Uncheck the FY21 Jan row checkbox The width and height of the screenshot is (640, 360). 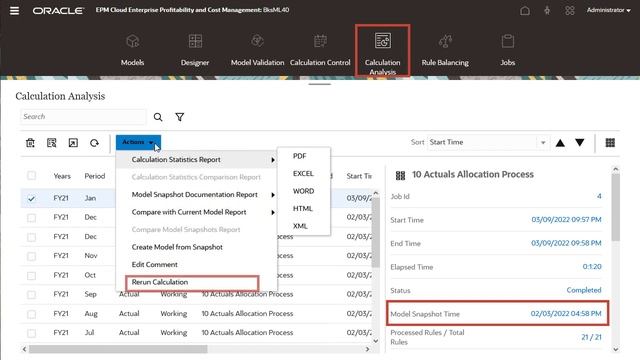click(x=31, y=198)
